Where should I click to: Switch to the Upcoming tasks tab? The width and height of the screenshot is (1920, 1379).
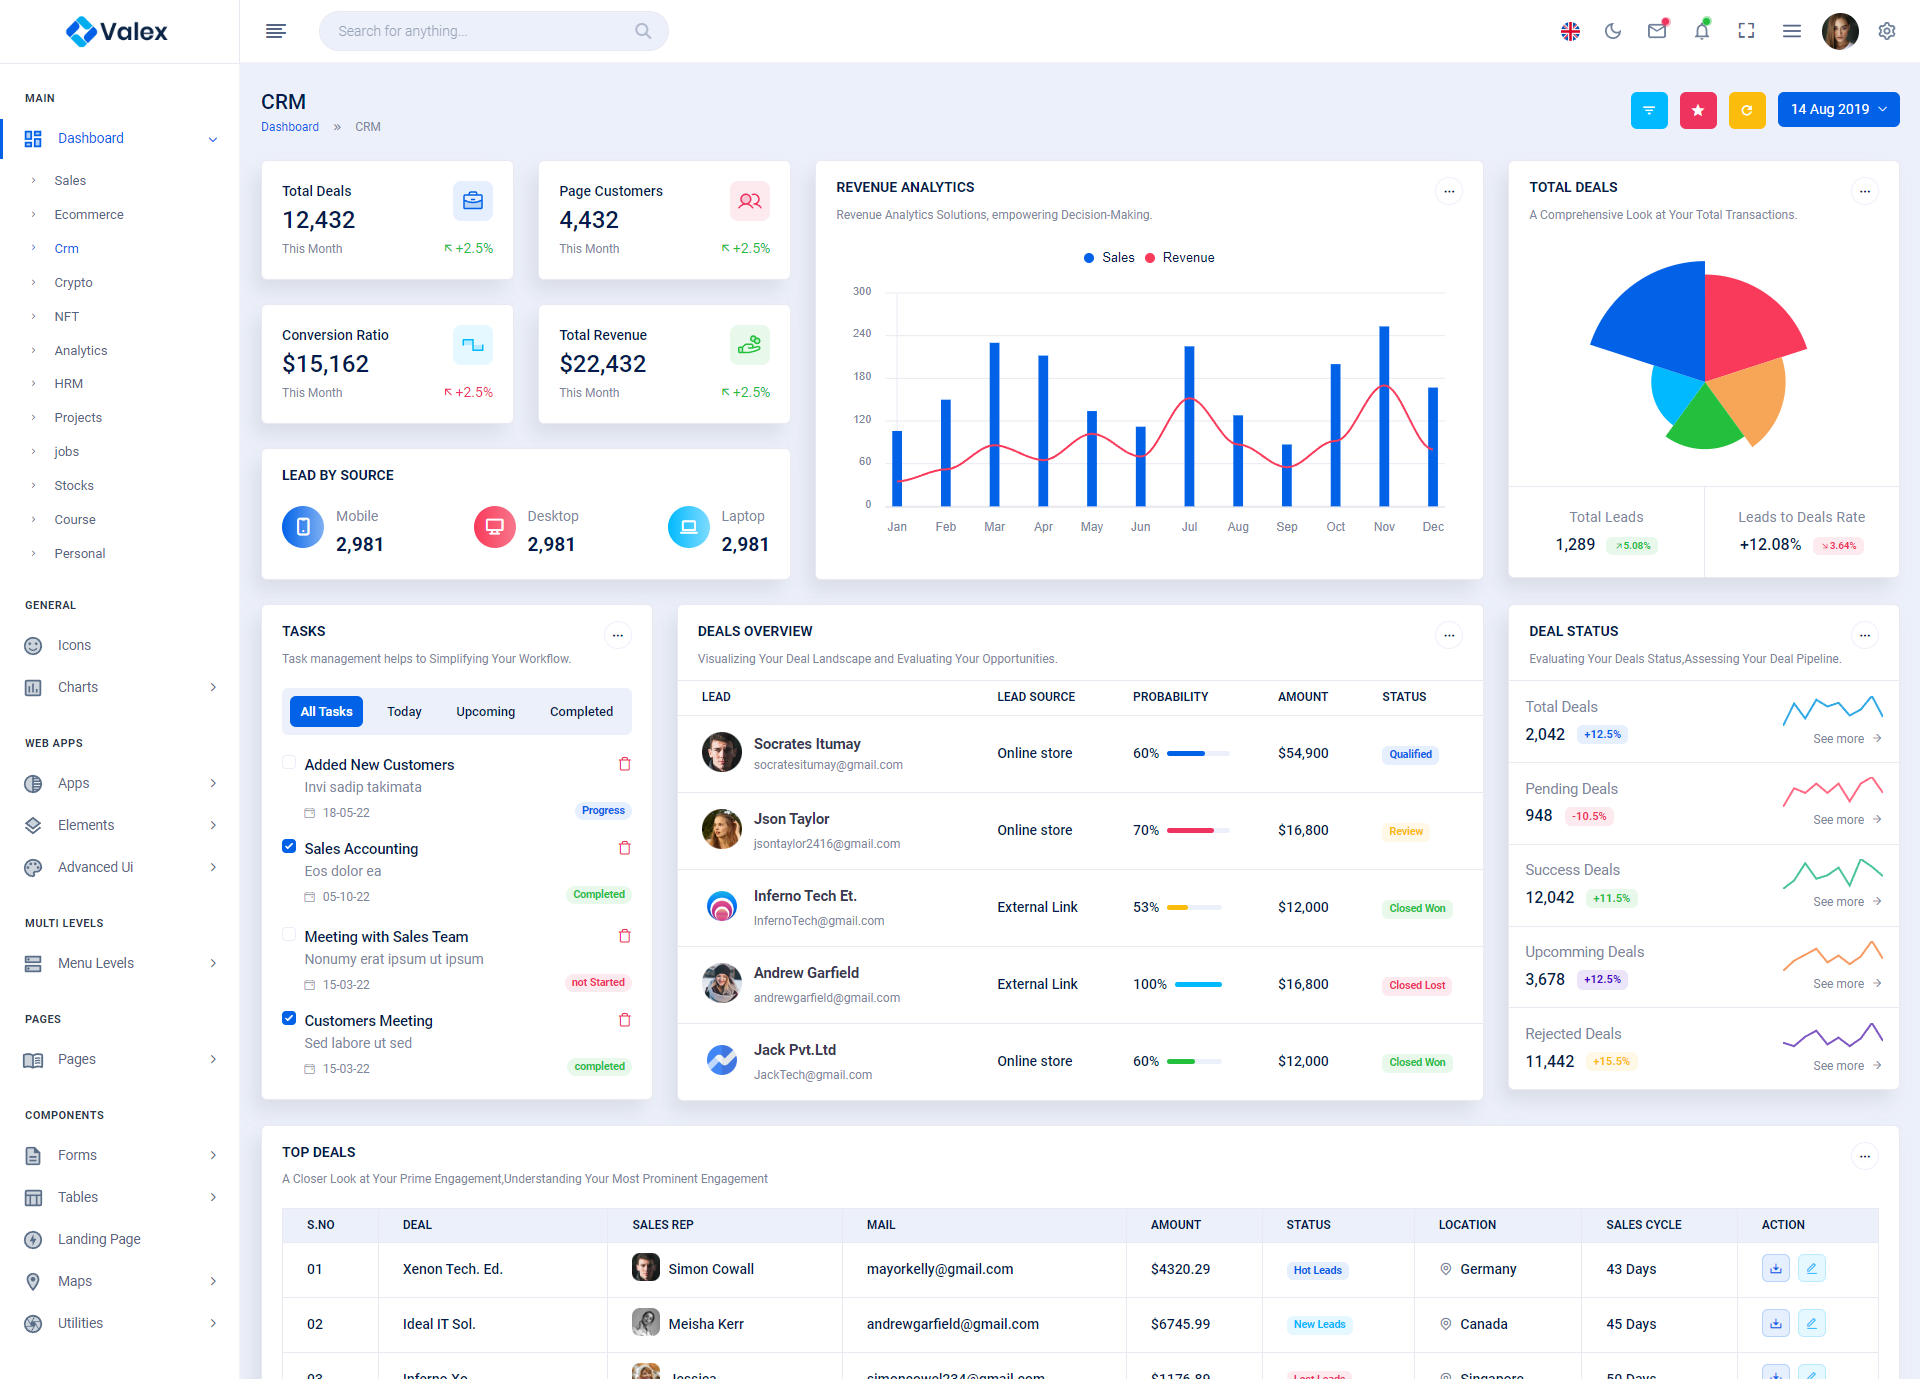pyautogui.click(x=485, y=712)
